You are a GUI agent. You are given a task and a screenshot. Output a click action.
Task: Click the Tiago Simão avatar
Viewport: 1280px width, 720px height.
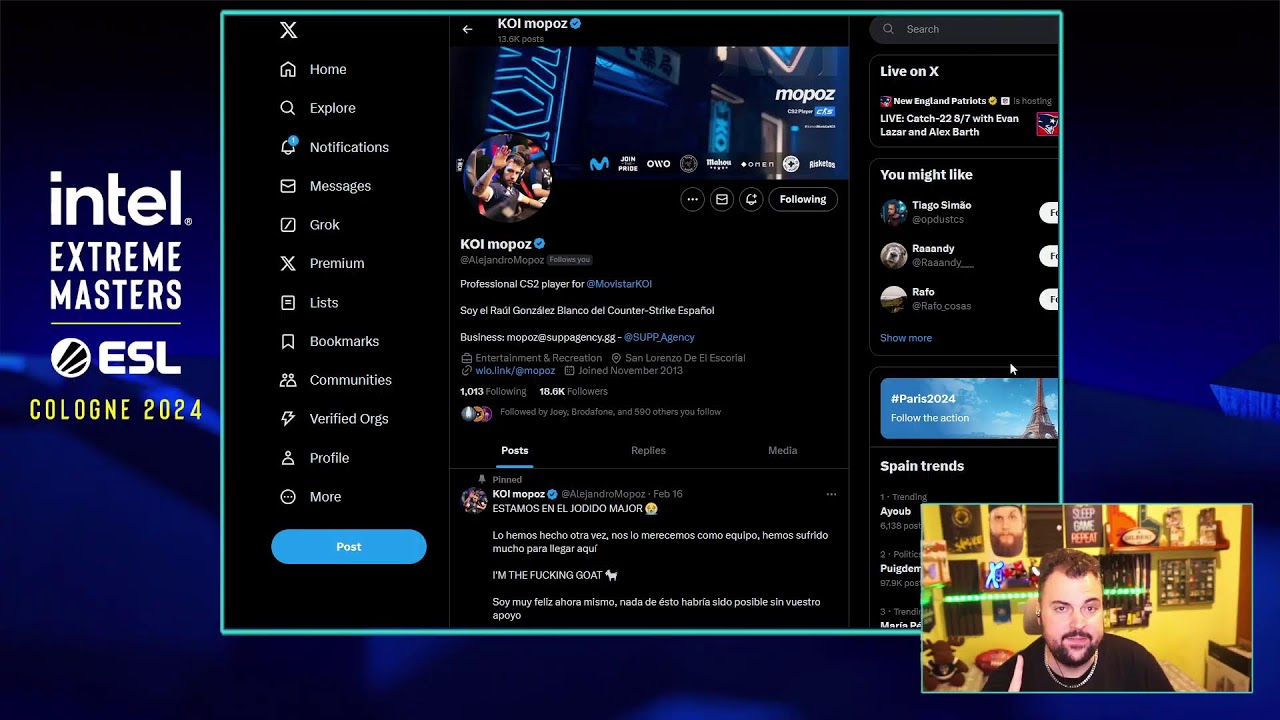893,212
